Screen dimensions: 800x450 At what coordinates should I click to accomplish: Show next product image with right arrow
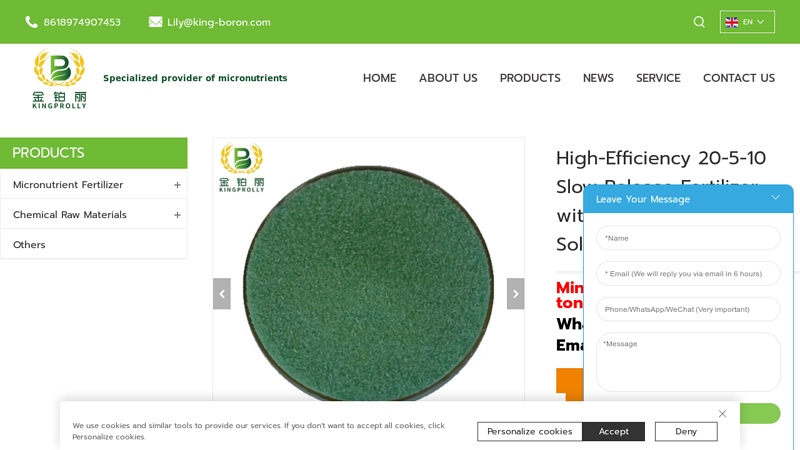pyautogui.click(x=515, y=293)
